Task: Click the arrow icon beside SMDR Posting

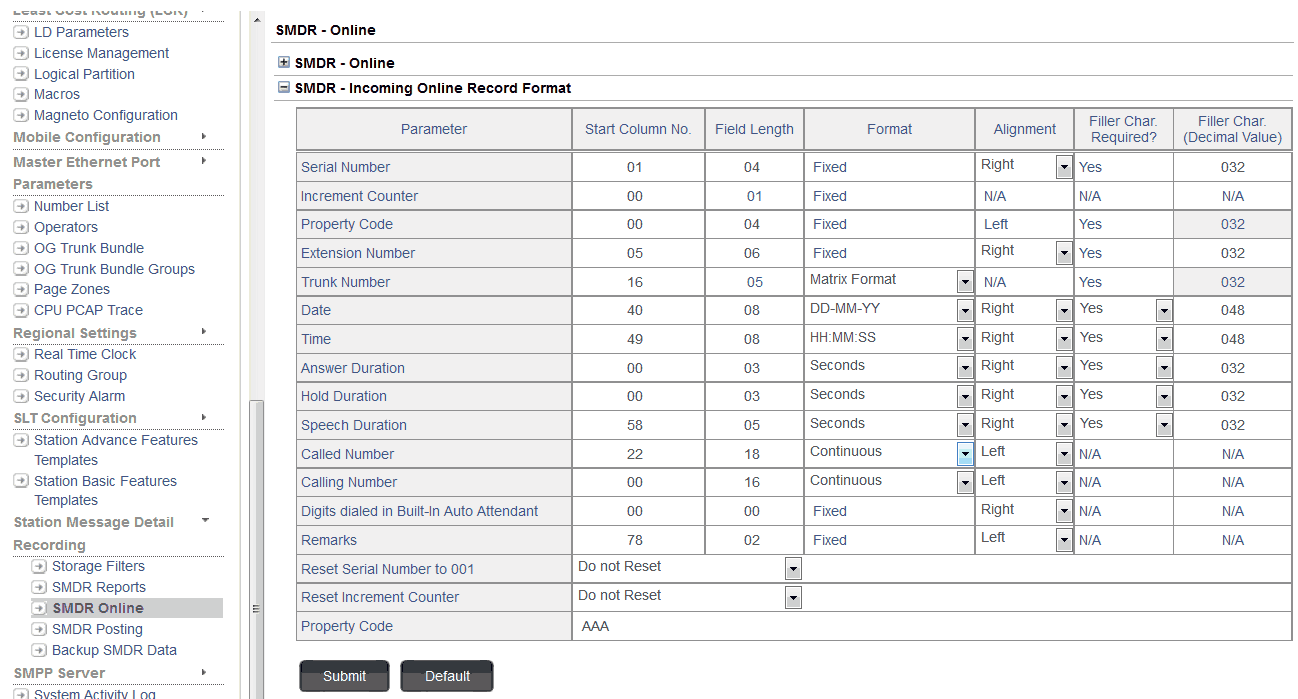Action: 39,629
